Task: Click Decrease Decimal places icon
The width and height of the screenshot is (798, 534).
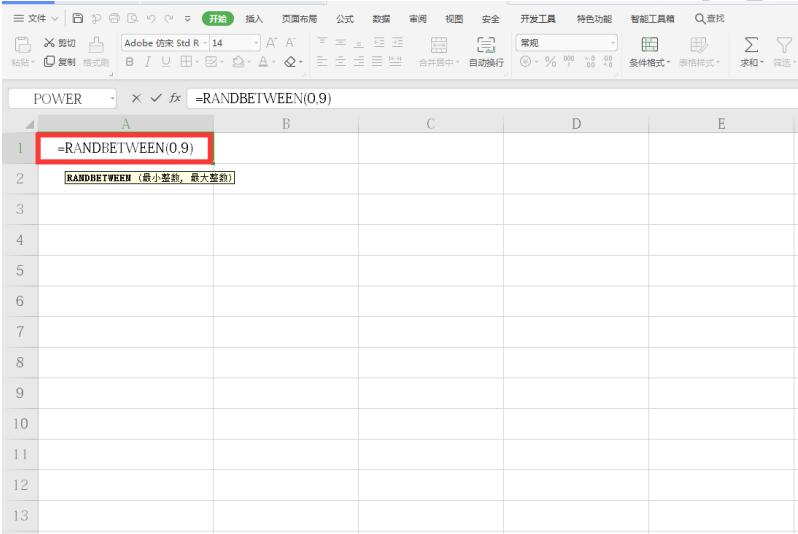Action: [x=608, y=62]
